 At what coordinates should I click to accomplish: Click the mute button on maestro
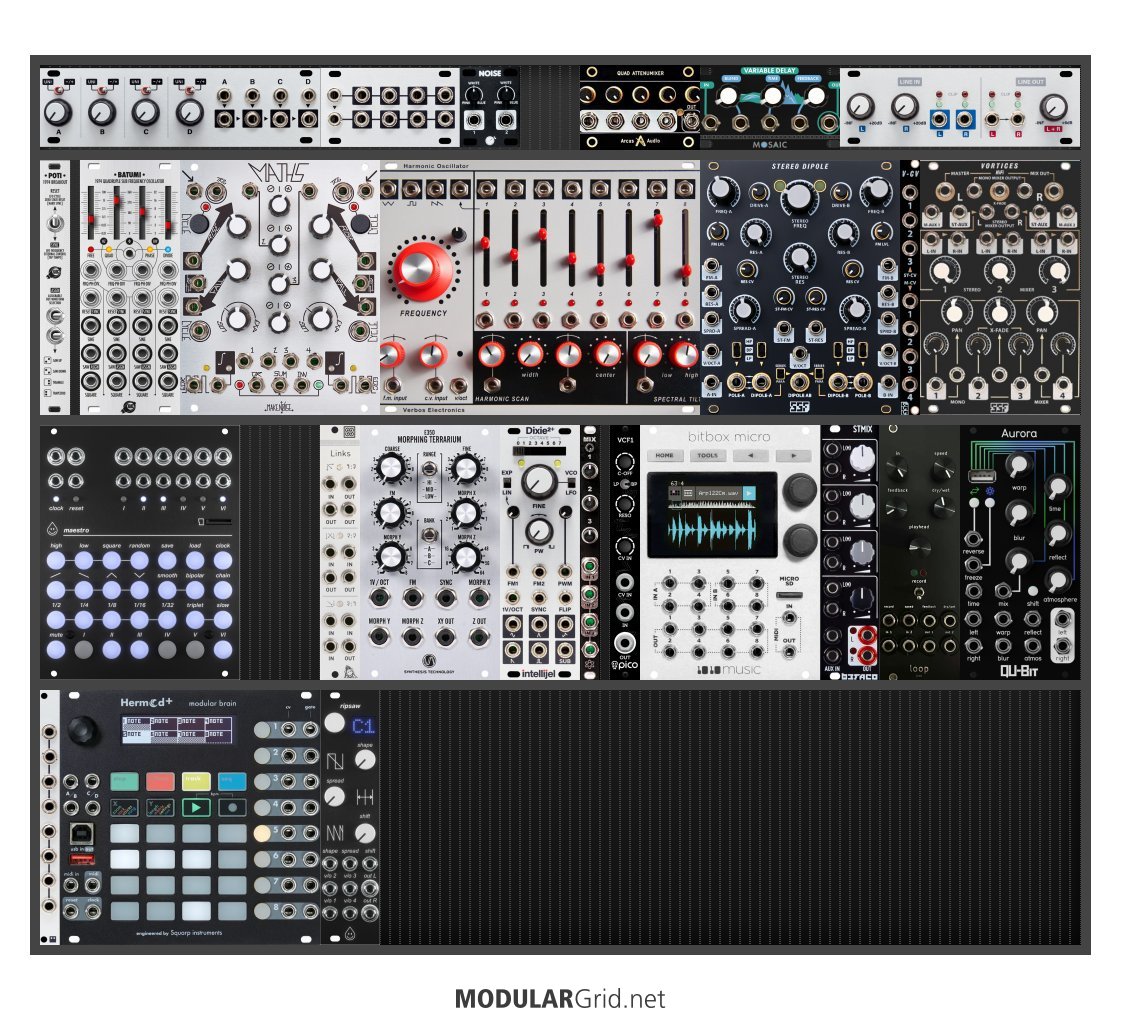[56, 649]
